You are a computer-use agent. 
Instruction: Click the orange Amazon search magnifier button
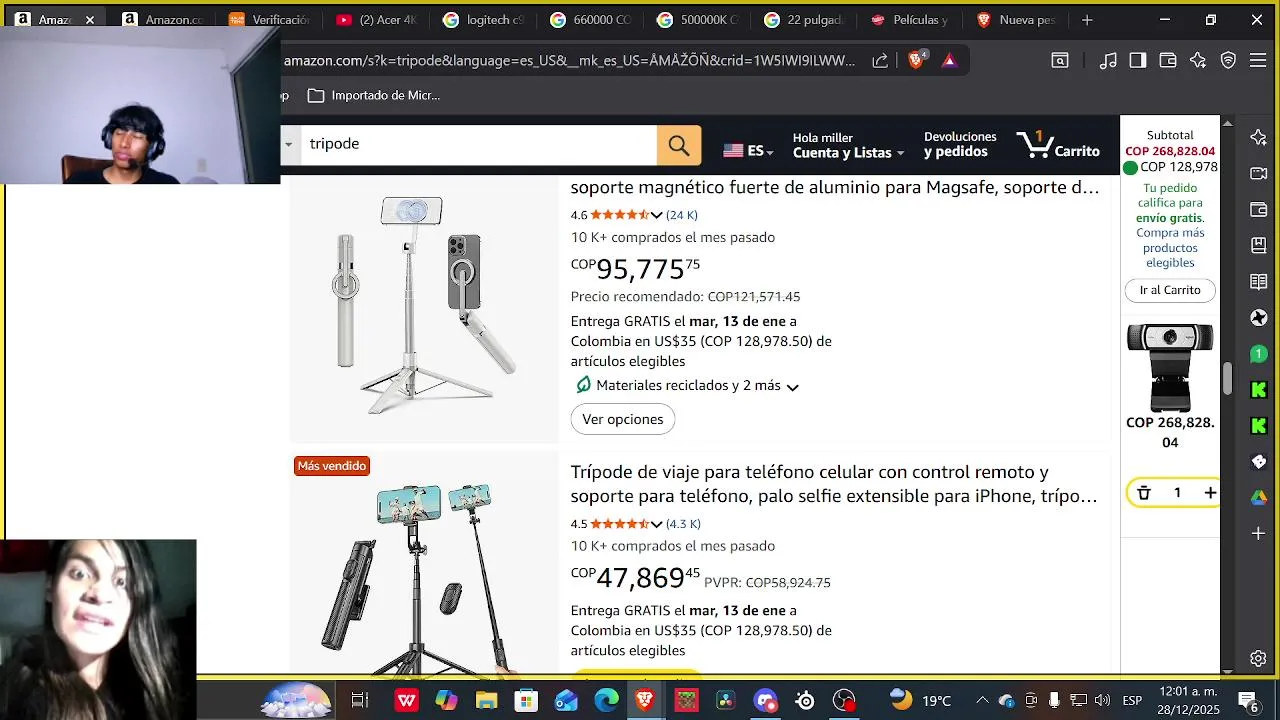coord(679,146)
